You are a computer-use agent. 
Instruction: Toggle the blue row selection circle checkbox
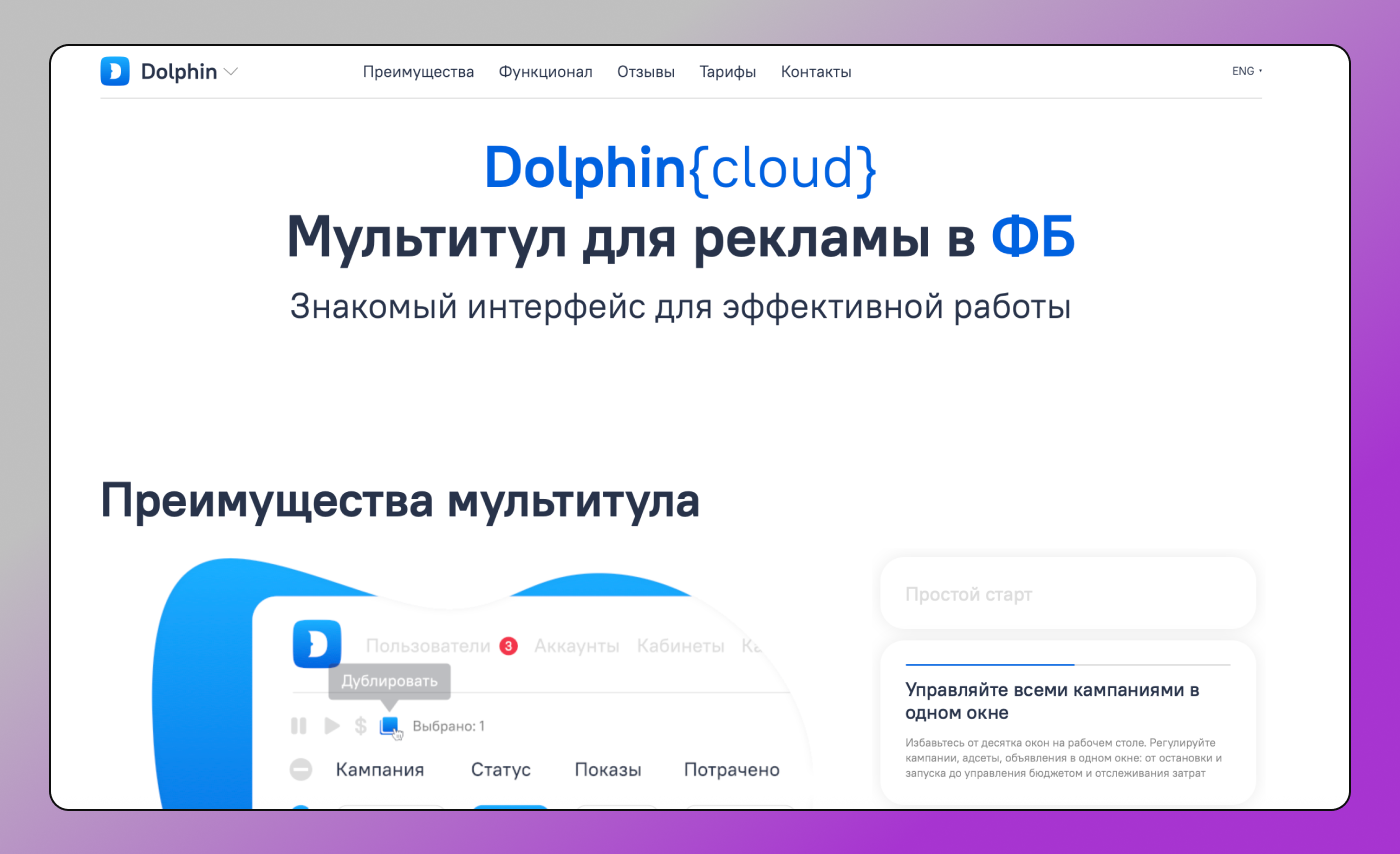pyautogui.click(x=302, y=804)
